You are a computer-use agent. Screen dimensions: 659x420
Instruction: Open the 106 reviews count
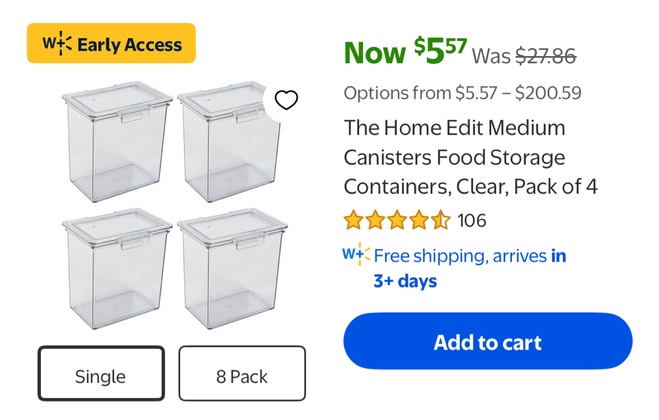pyautogui.click(x=471, y=220)
